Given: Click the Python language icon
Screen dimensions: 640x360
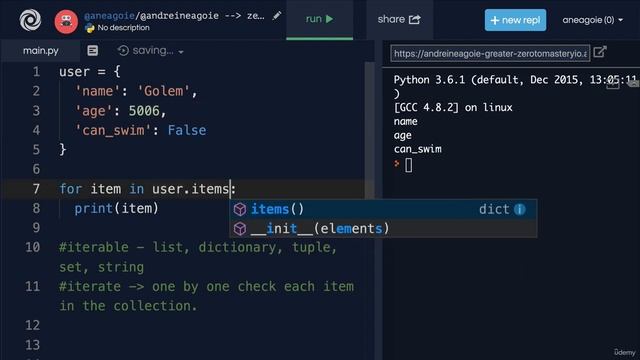Looking at the screenshot, I should click(x=89, y=28).
